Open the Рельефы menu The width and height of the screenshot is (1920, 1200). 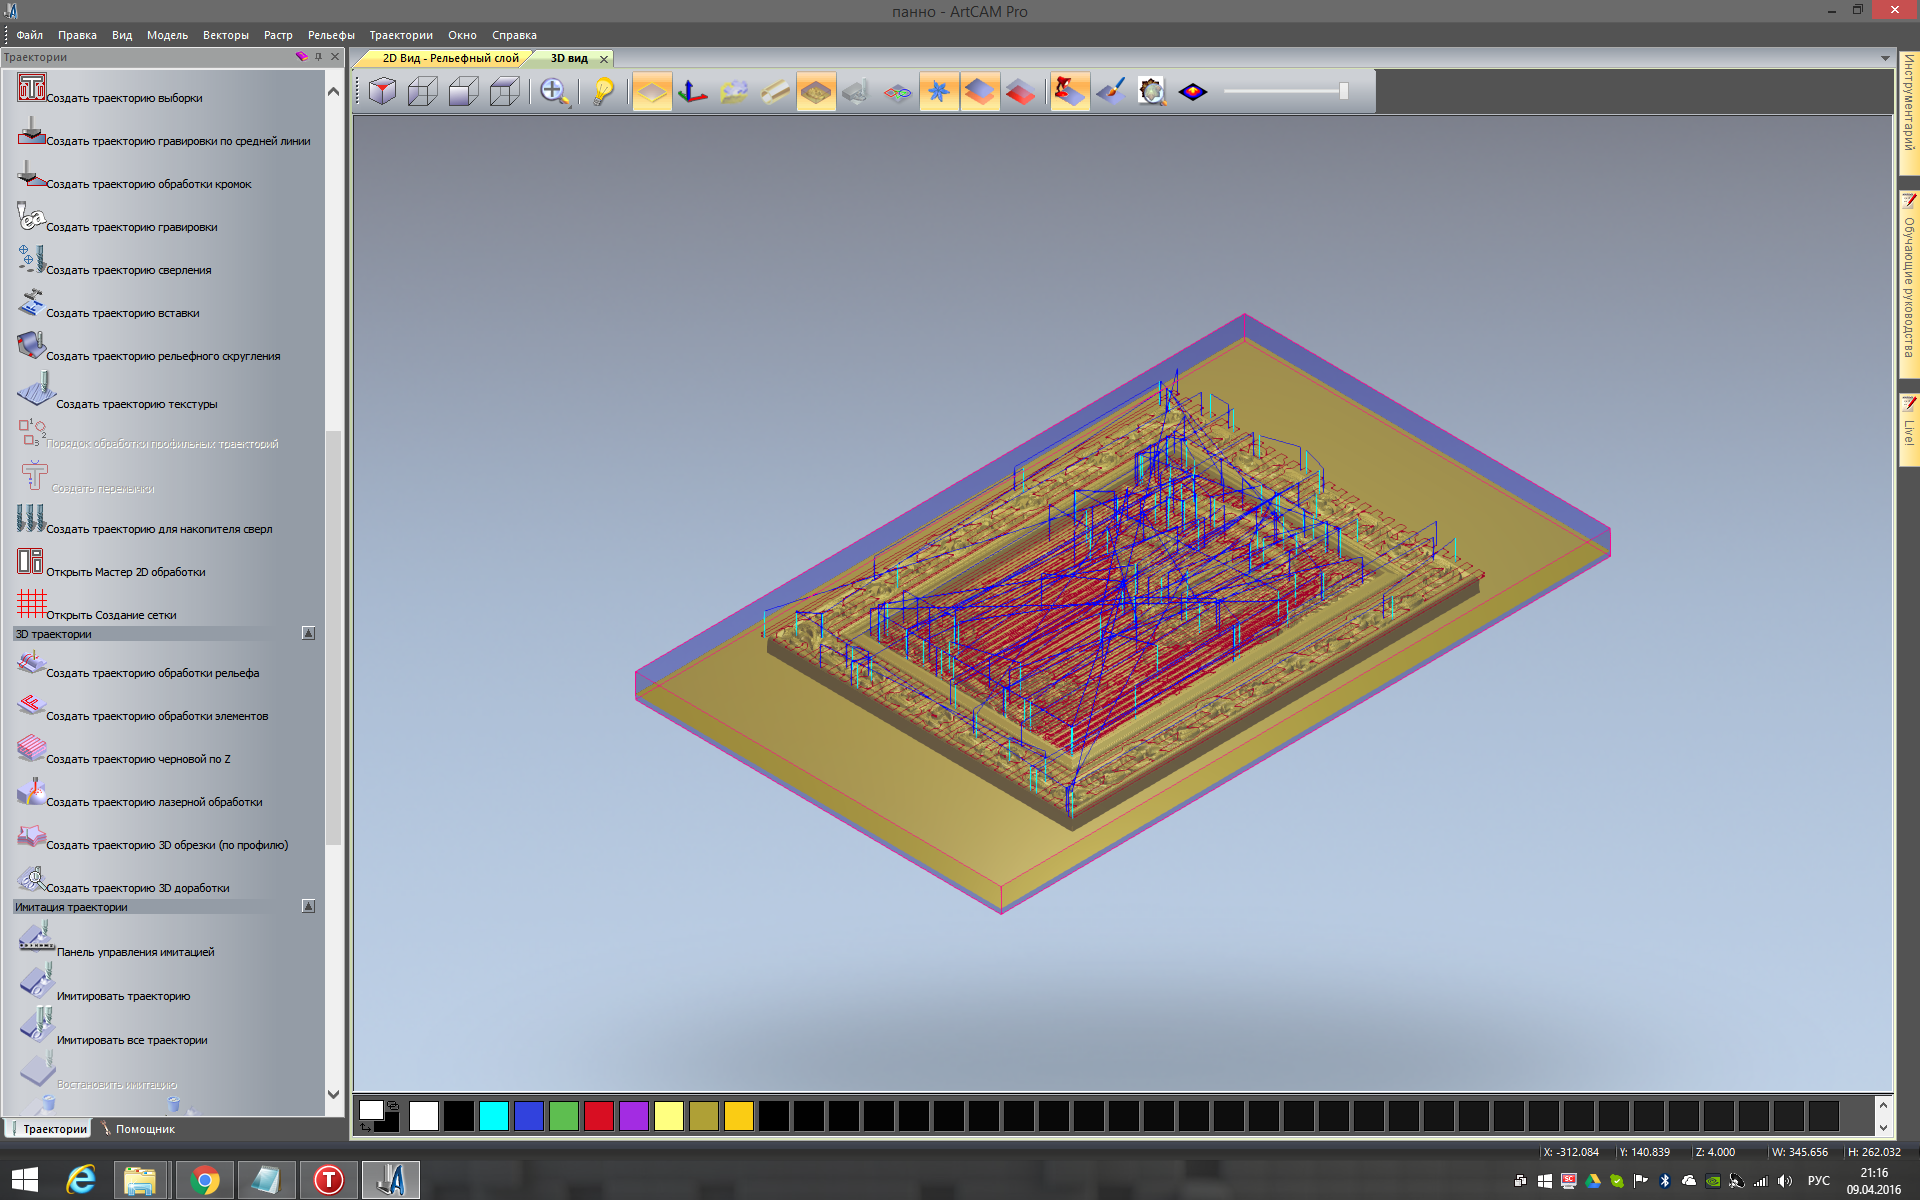330,35
